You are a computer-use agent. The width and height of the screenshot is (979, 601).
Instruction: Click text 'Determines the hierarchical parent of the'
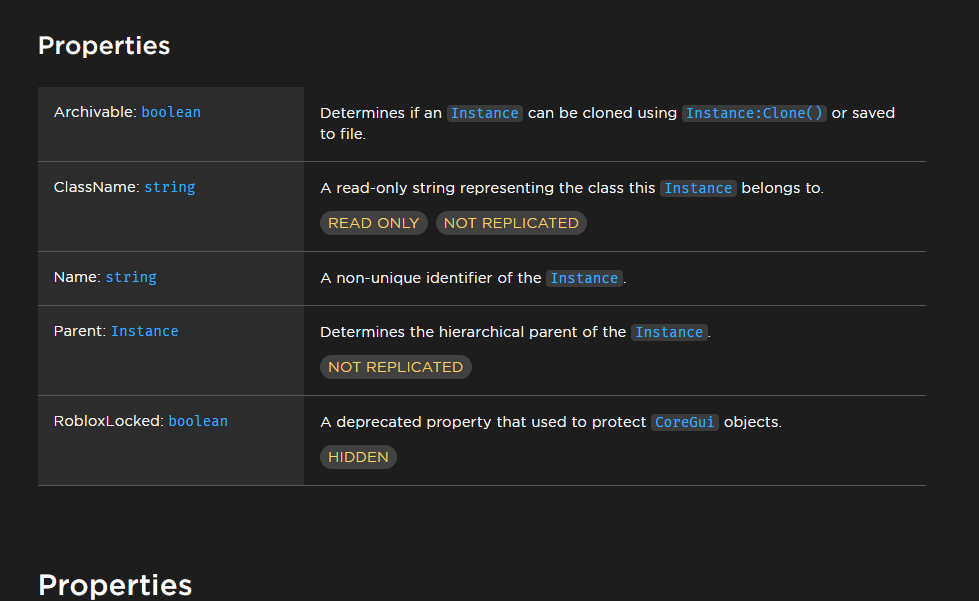pyautogui.click(x=473, y=333)
